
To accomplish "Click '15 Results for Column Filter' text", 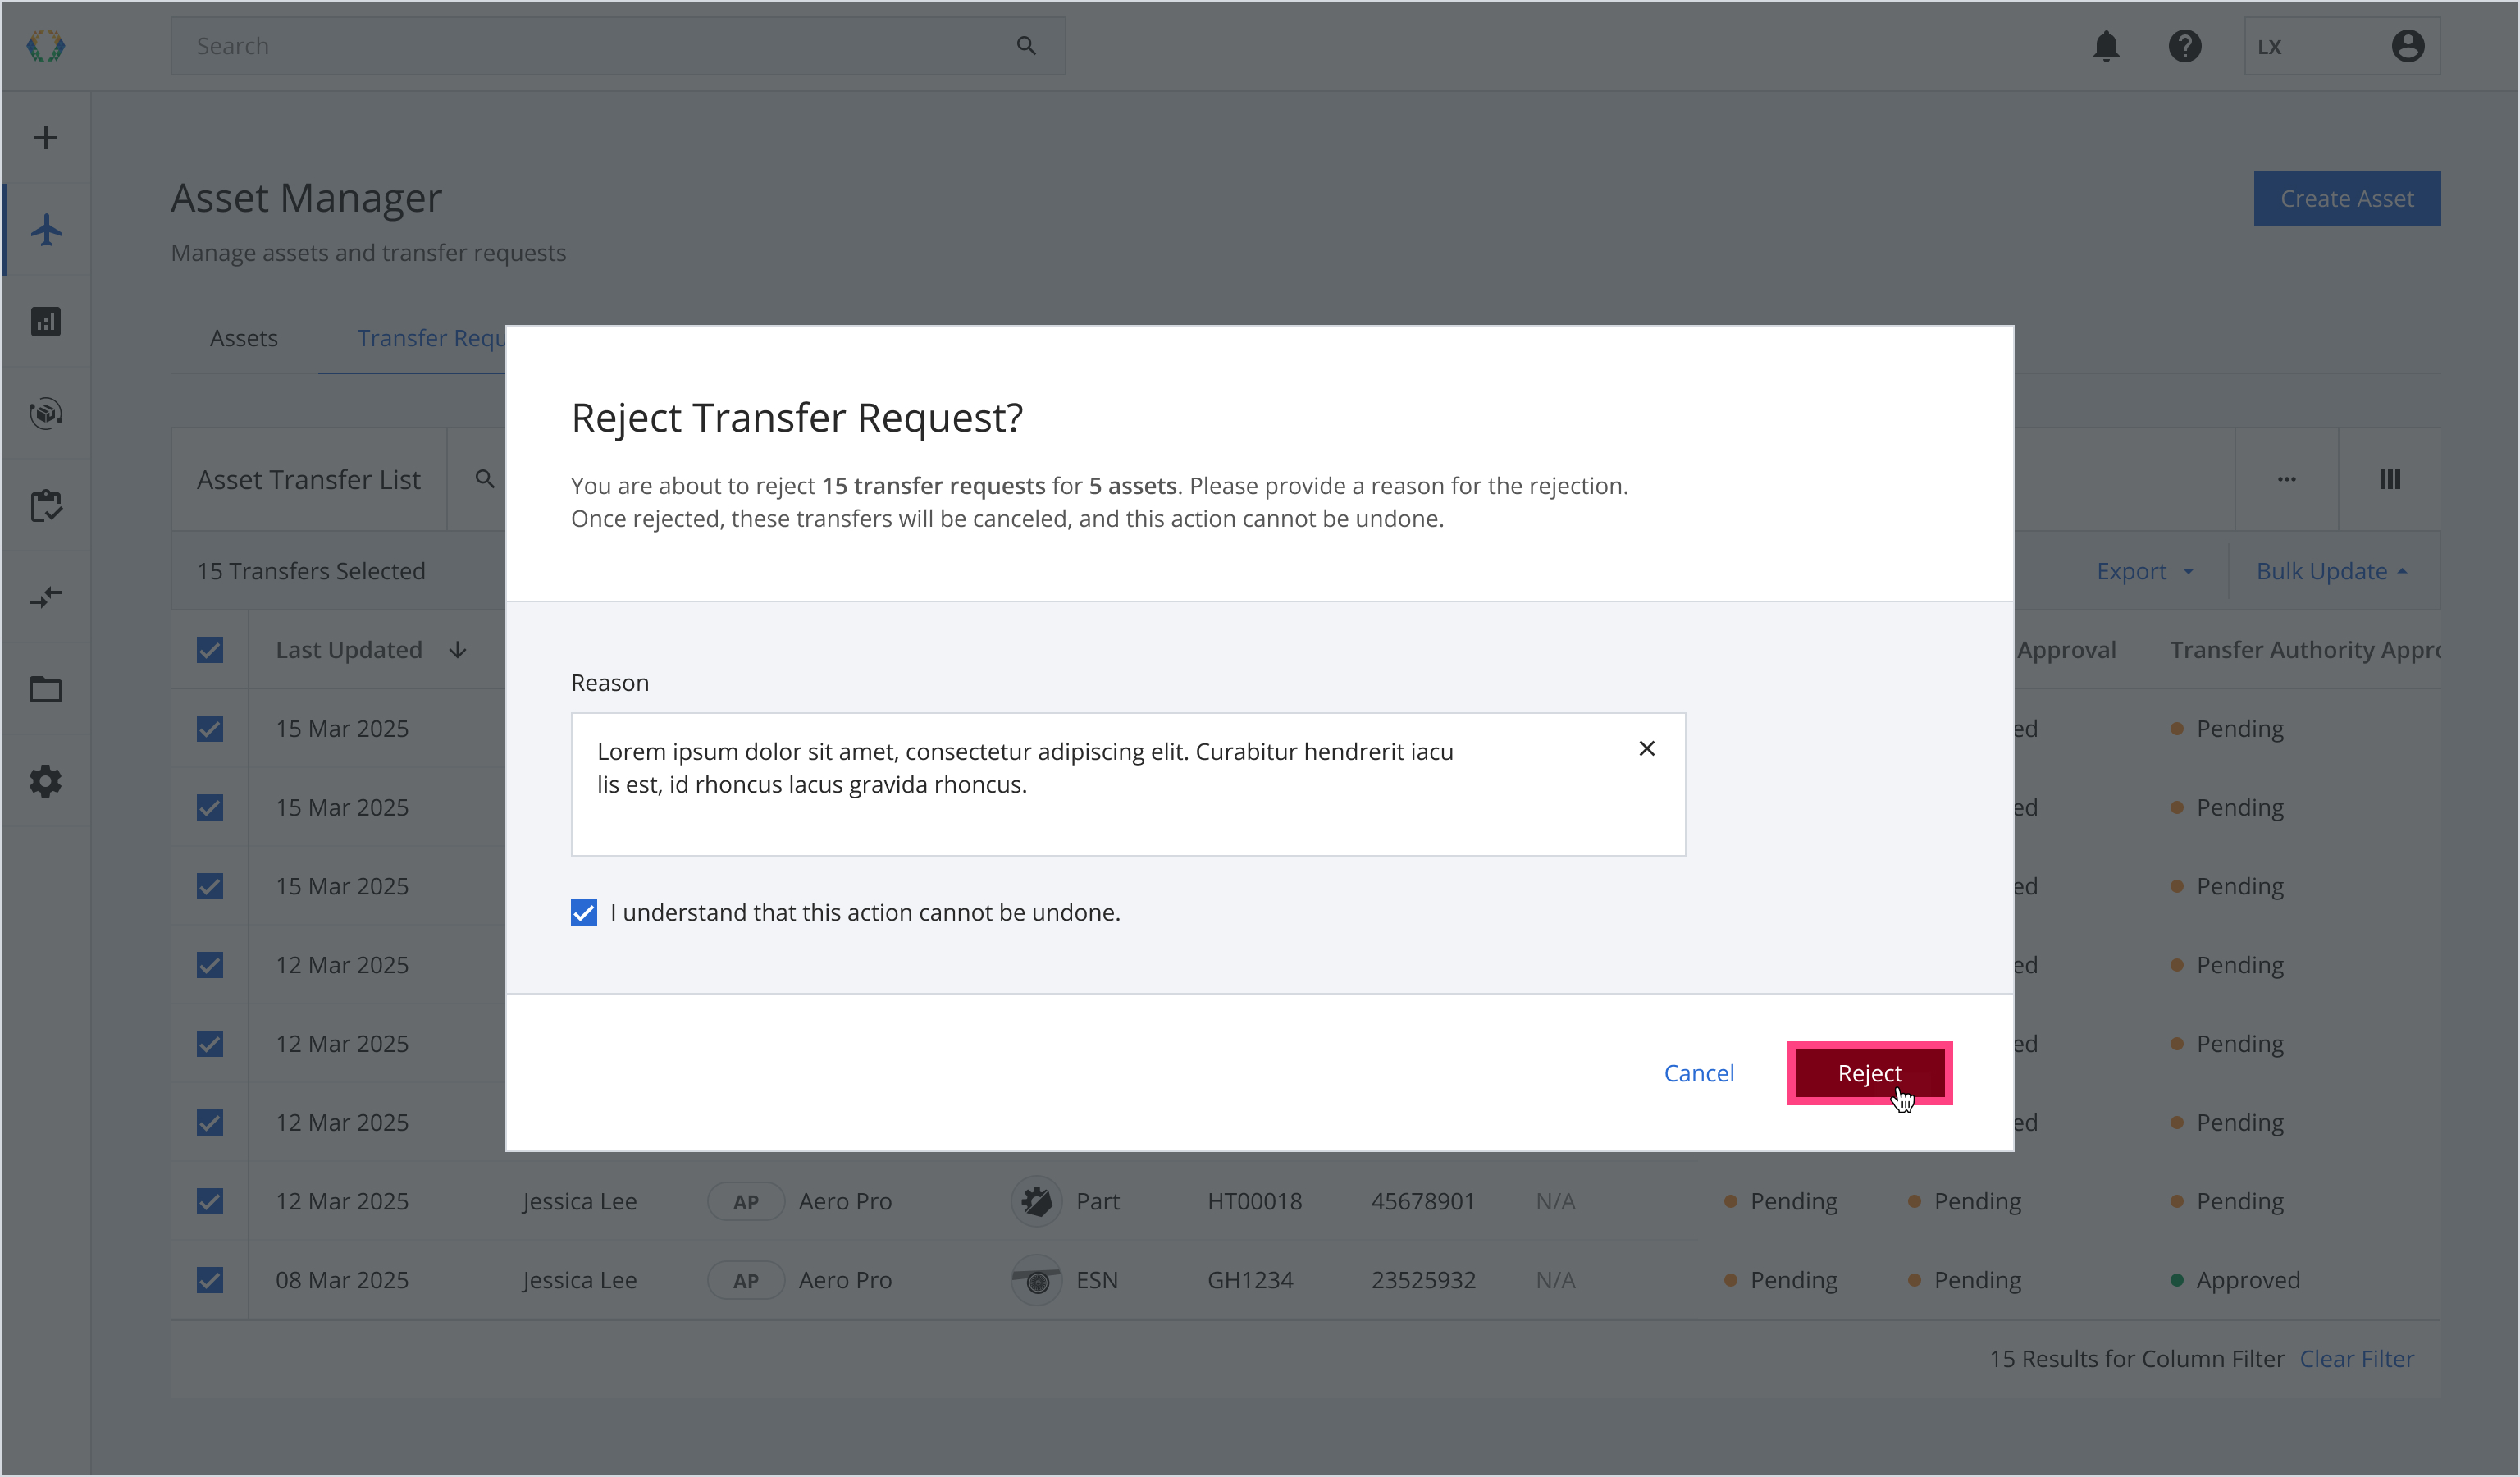I will coord(2137,1359).
